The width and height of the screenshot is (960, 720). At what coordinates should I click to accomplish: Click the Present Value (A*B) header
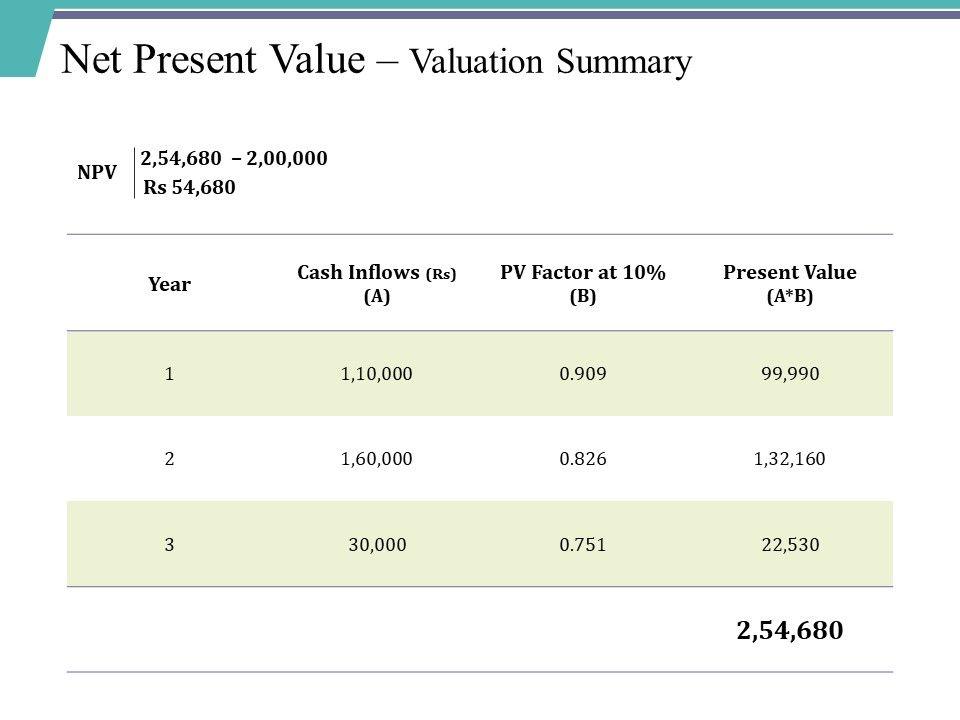click(x=789, y=284)
